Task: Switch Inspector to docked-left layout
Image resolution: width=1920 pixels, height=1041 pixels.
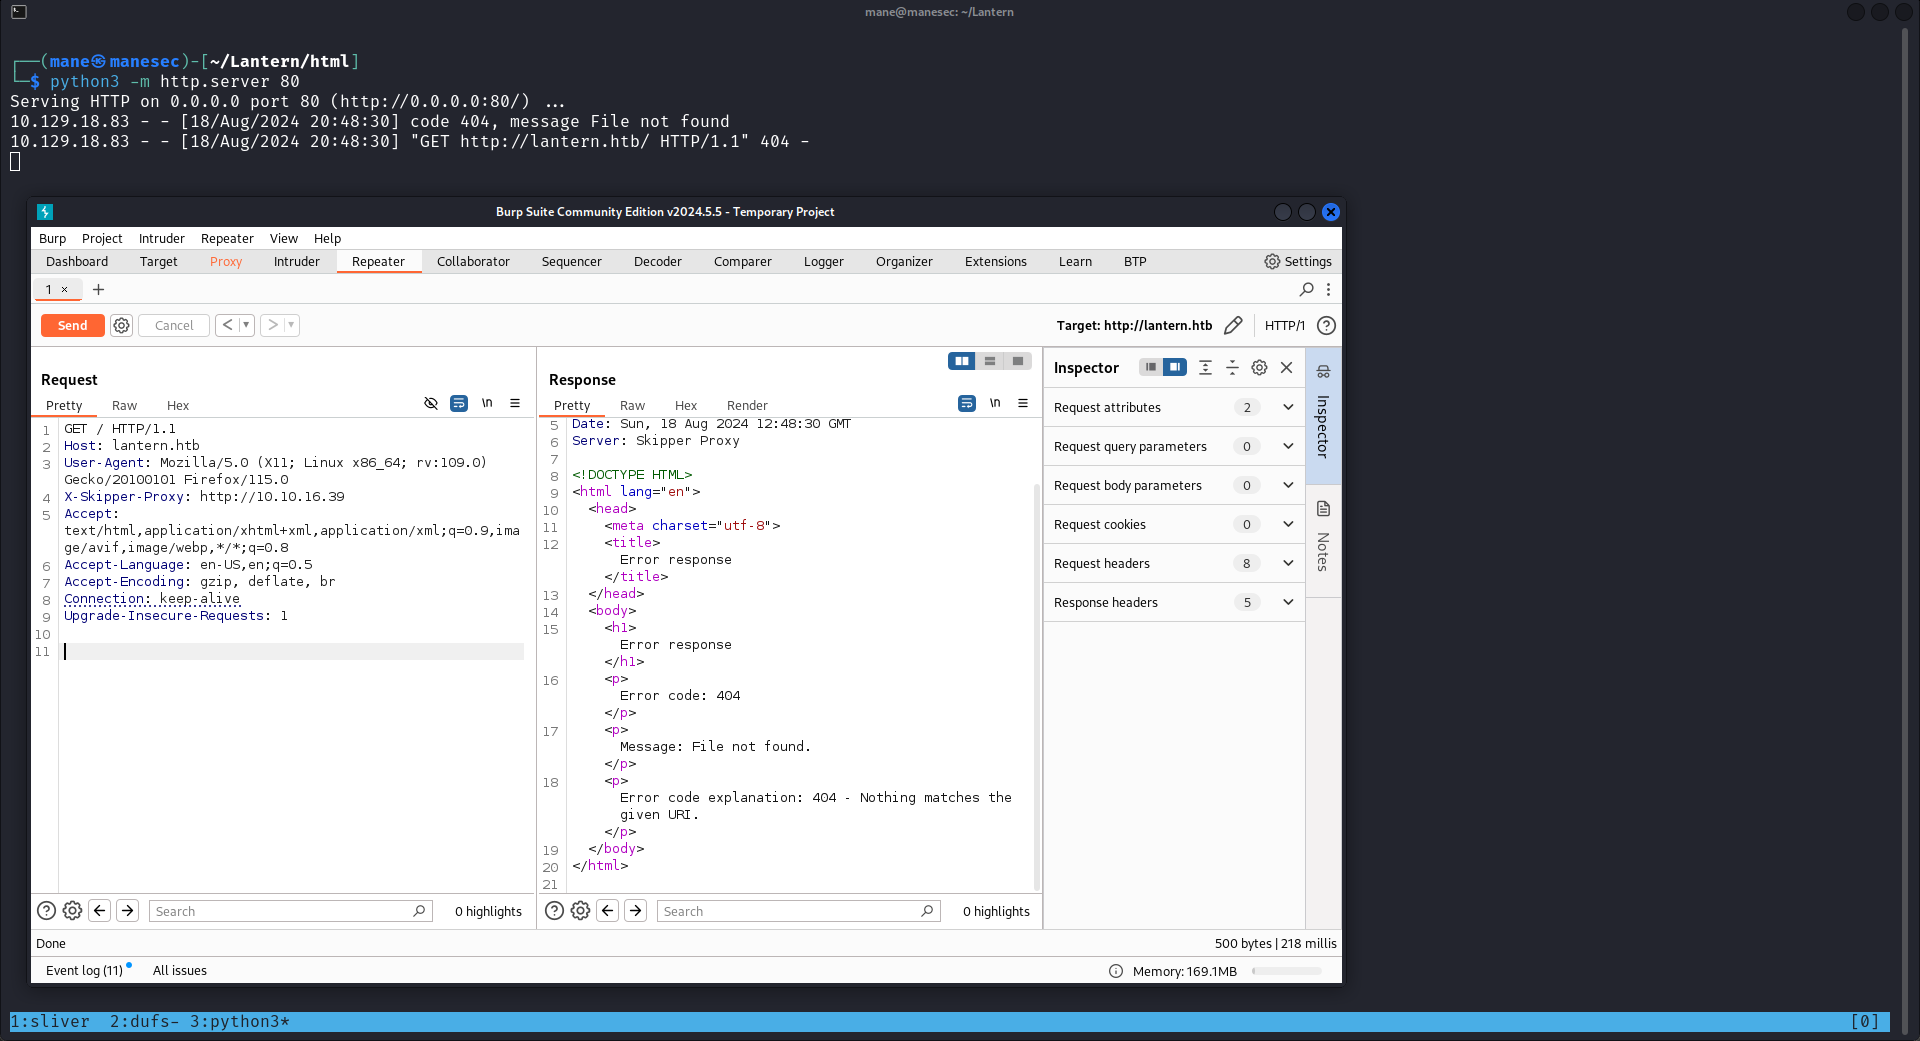Action: 1151,367
